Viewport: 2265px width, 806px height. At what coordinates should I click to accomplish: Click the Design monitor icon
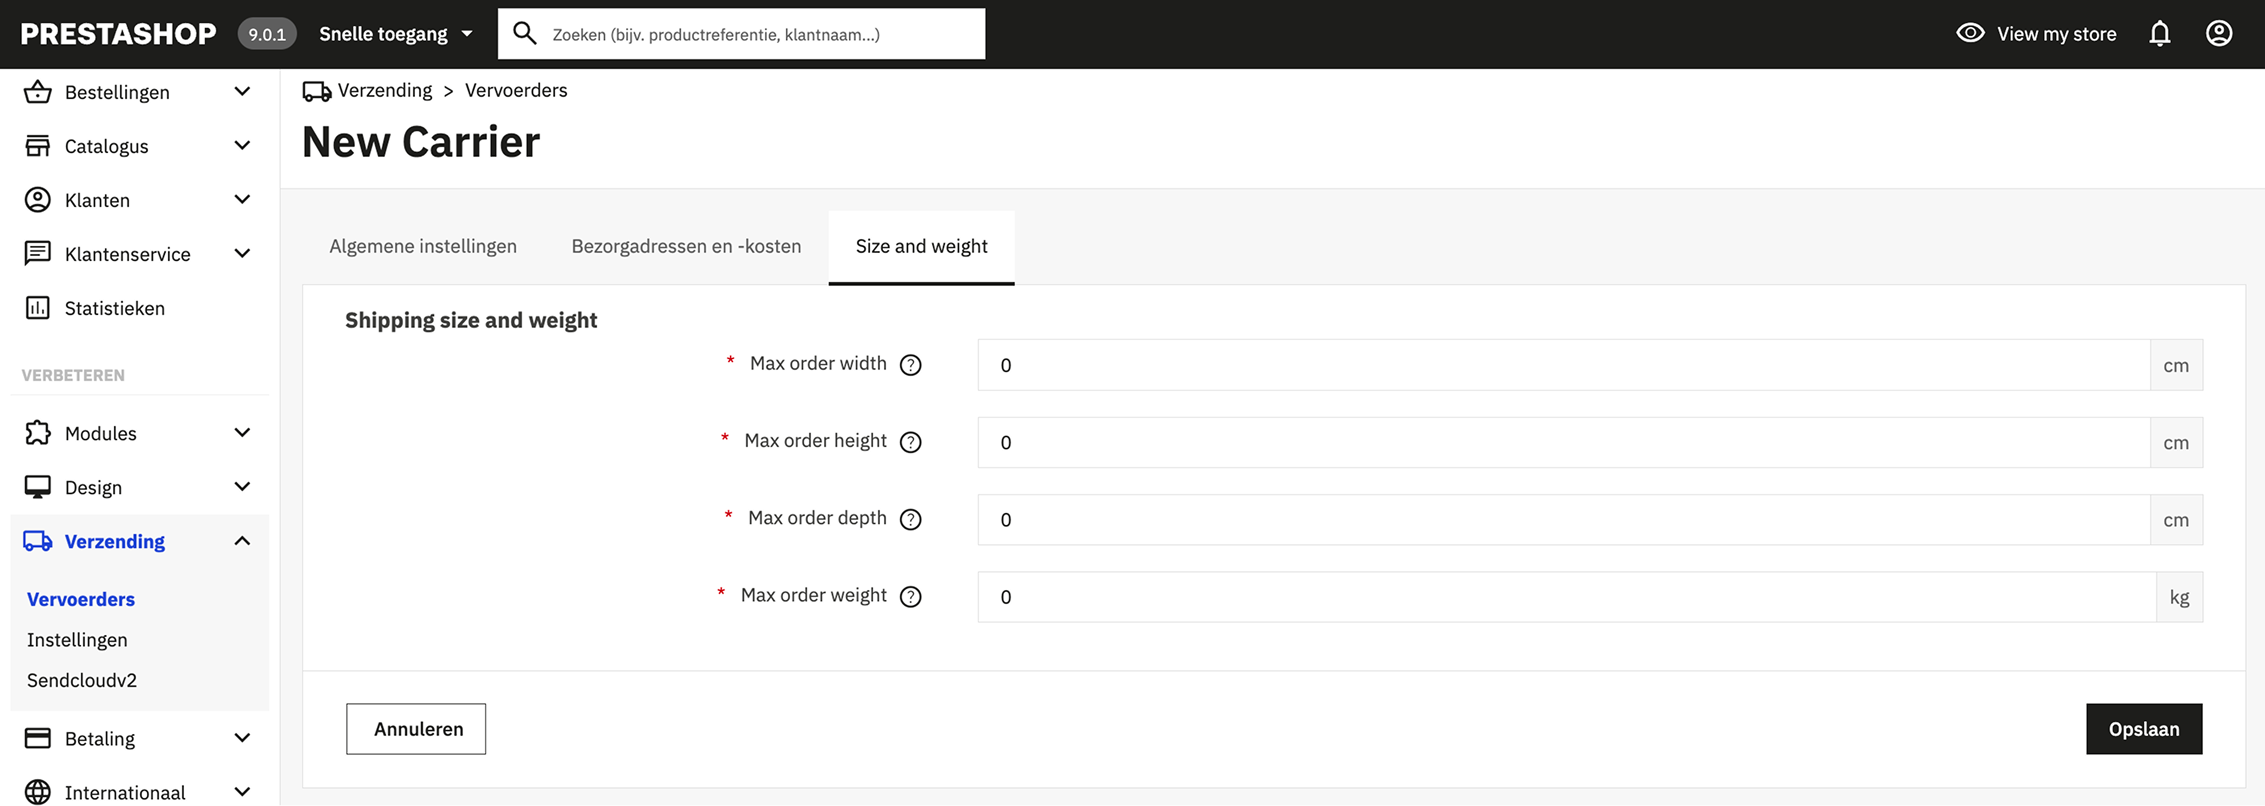[38, 487]
